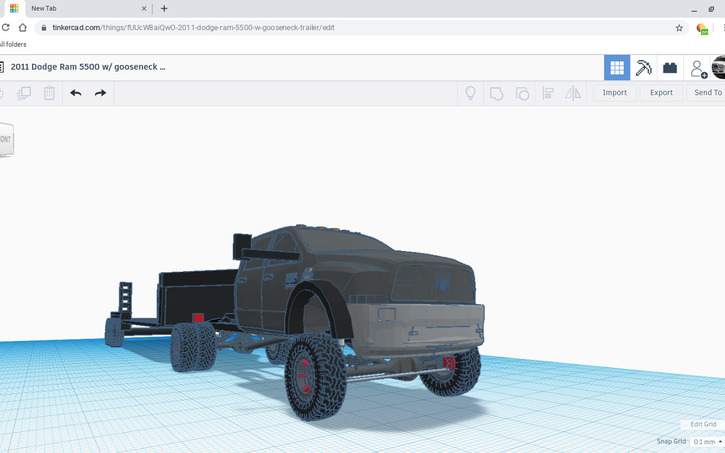Duplicate the selected object

tap(24, 93)
